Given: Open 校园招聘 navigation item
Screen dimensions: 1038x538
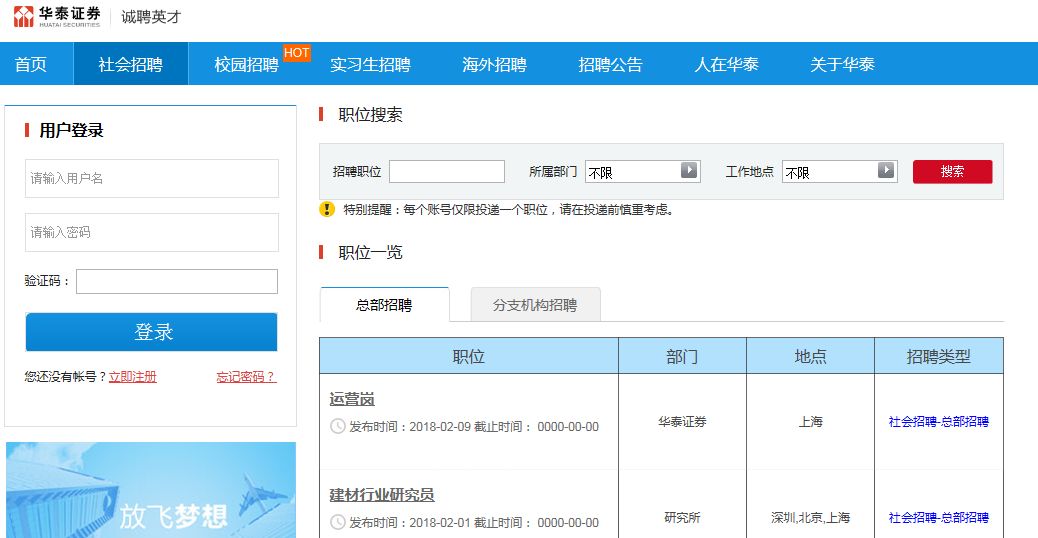Looking at the screenshot, I should (246, 64).
